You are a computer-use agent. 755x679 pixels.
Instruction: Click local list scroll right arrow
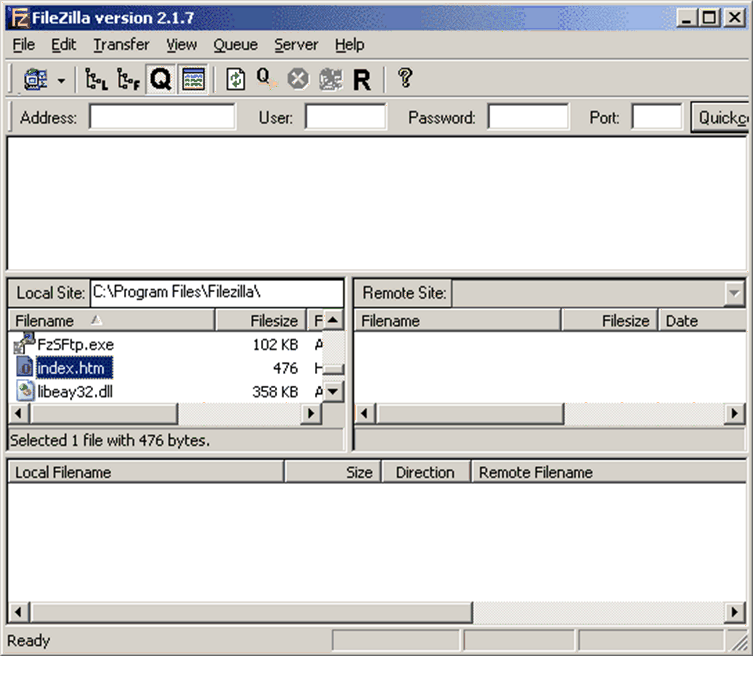tap(311, 414)
